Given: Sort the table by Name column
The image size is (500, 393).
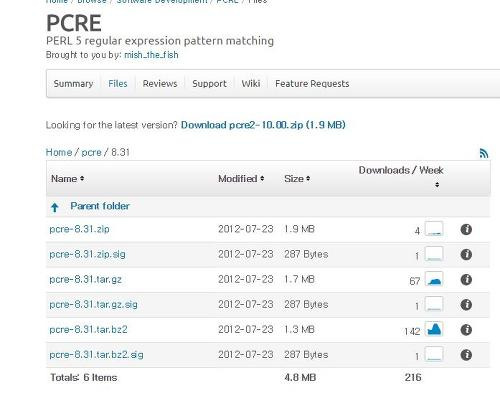Looking at the screenshot, I should click(x=67, y=179).
